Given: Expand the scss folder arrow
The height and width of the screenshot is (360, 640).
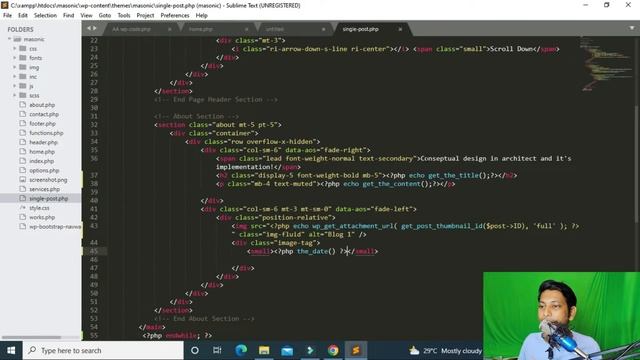Looking at the screenshot, I should (x=15, y=96).
